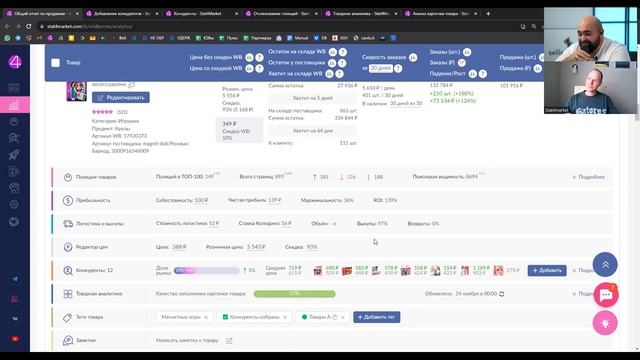
Task: Click help icon beside Цена без скидки WB
Action: (x=259, y=58)
